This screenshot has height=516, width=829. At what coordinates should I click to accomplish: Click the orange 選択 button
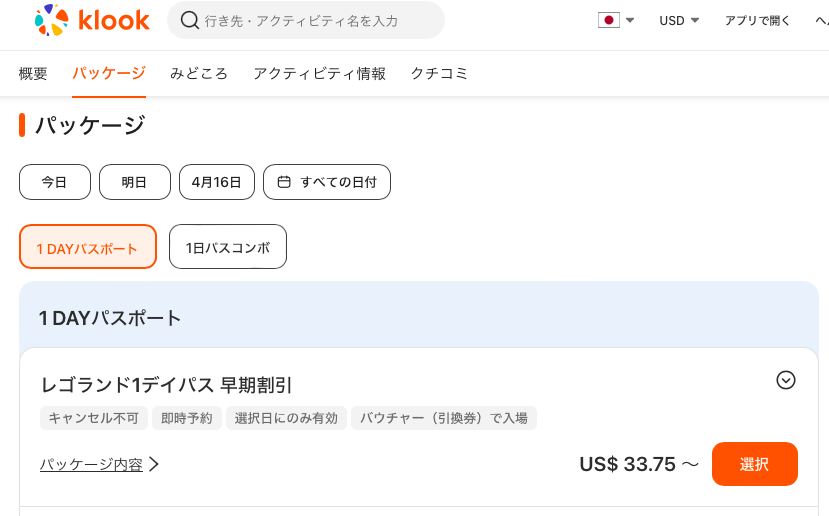[x=754, y=464]
